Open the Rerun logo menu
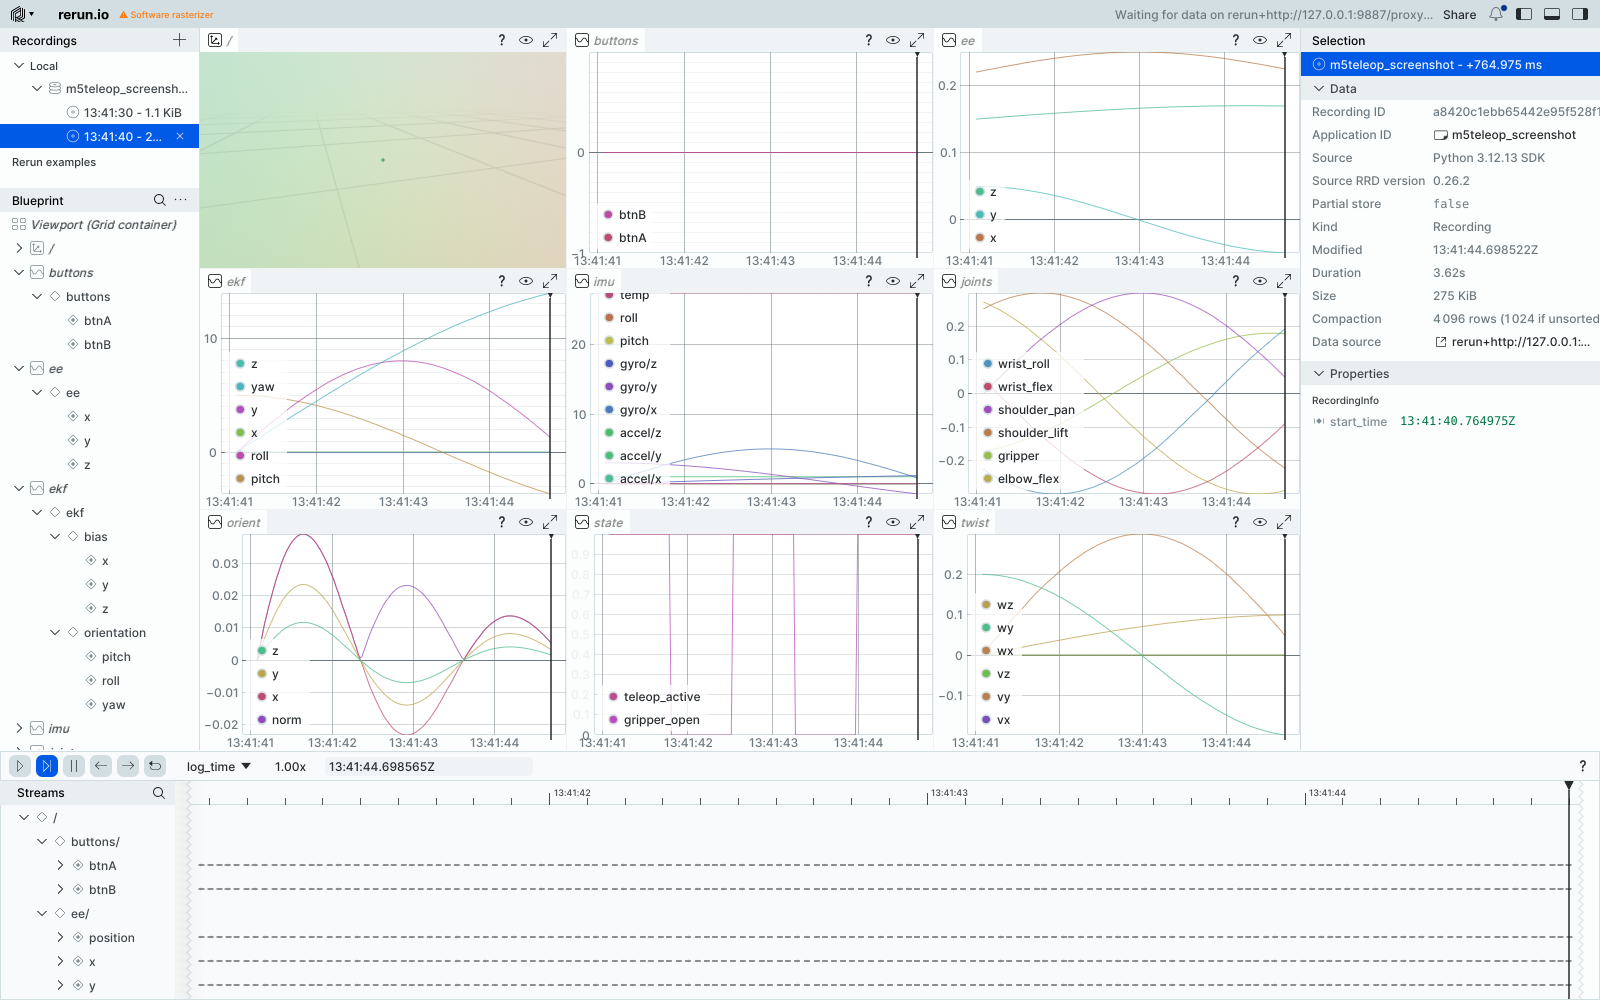Screen dimensions: 1600x1000 click(x=22, y=14)
